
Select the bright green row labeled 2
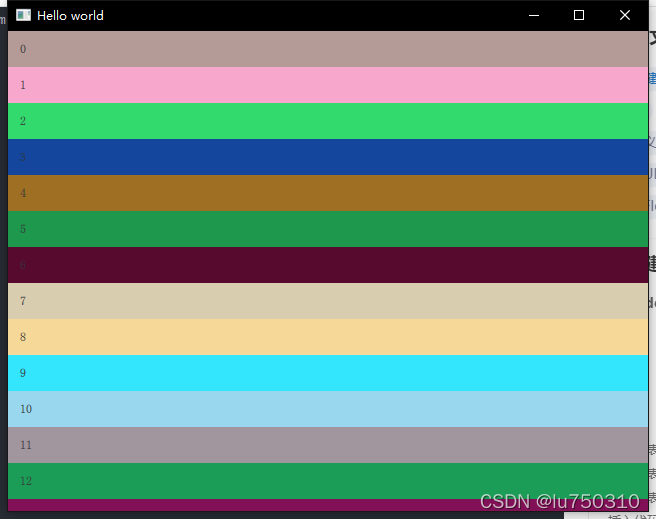tap(328, 121)
